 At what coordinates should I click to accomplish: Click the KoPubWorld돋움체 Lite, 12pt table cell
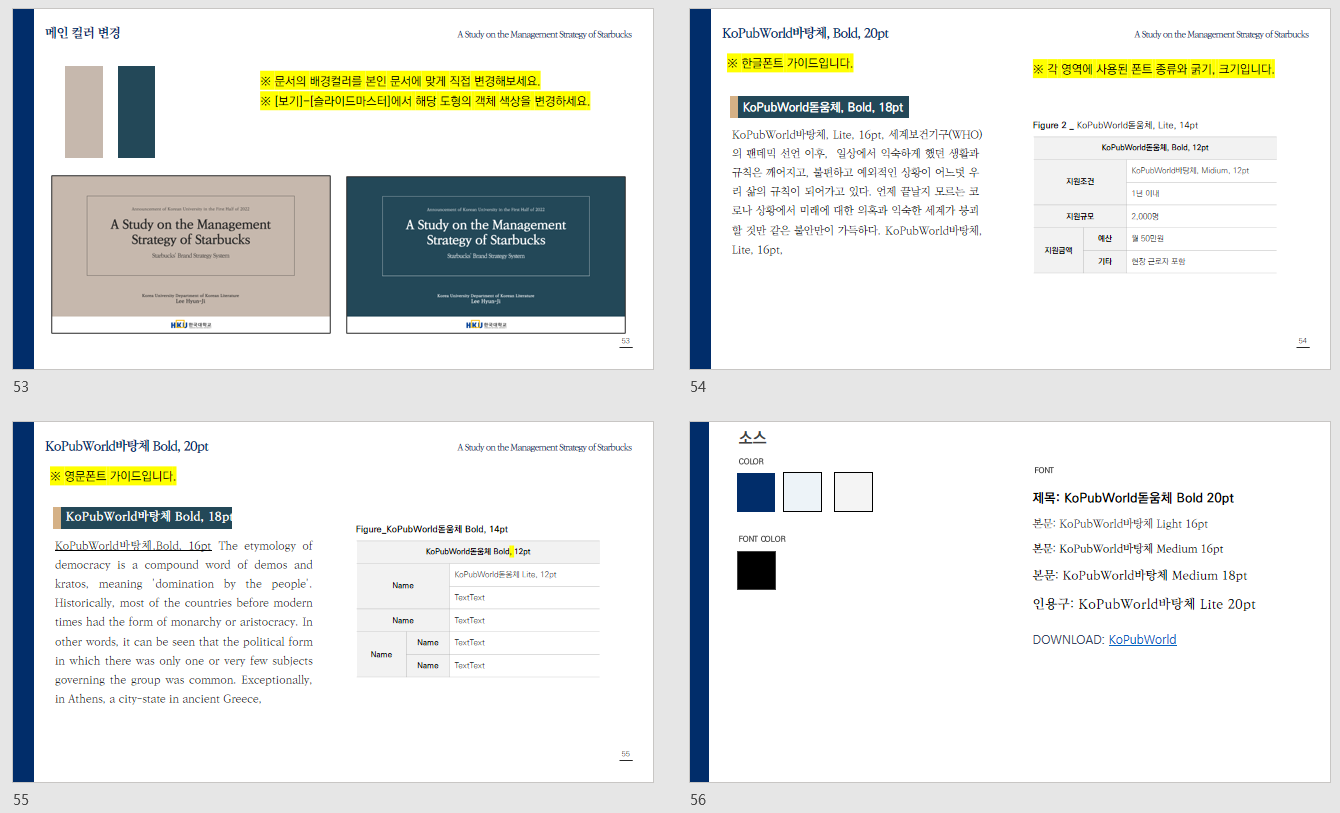pyautogui.click(x=525, y=575)
